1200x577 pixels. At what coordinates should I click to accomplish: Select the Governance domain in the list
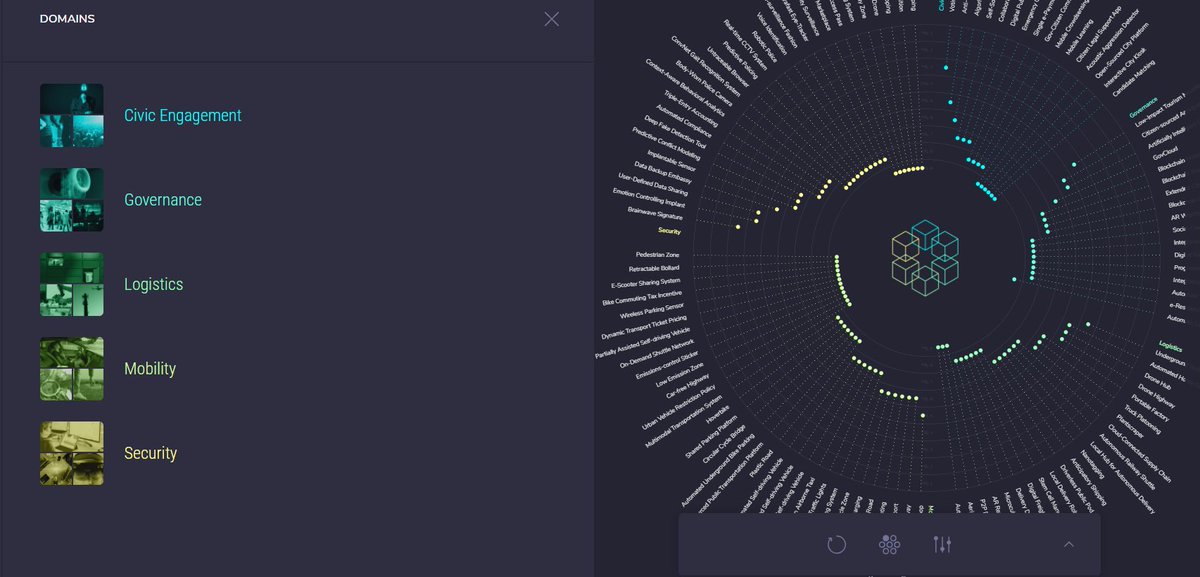click(162, 199)
